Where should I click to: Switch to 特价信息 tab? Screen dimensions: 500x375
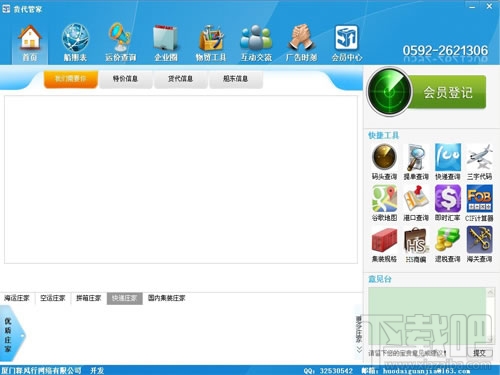tap(125, 79)
